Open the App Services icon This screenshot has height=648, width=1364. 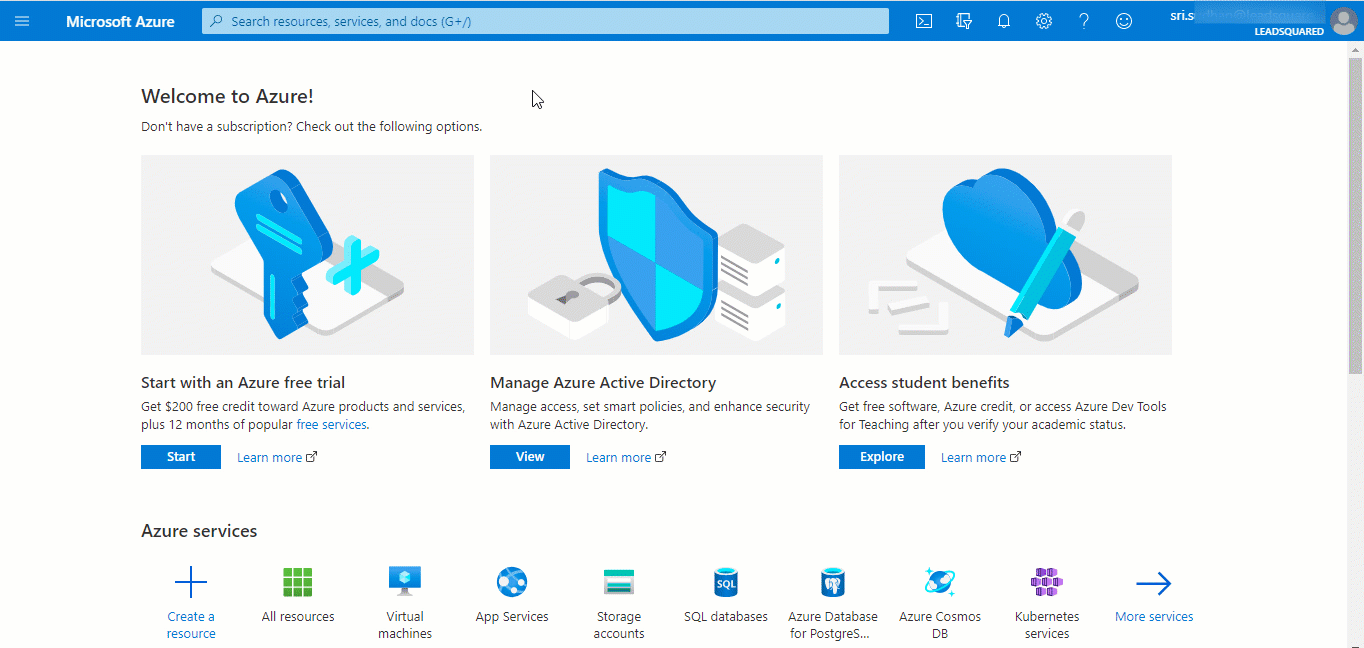(x=512, y=581)
